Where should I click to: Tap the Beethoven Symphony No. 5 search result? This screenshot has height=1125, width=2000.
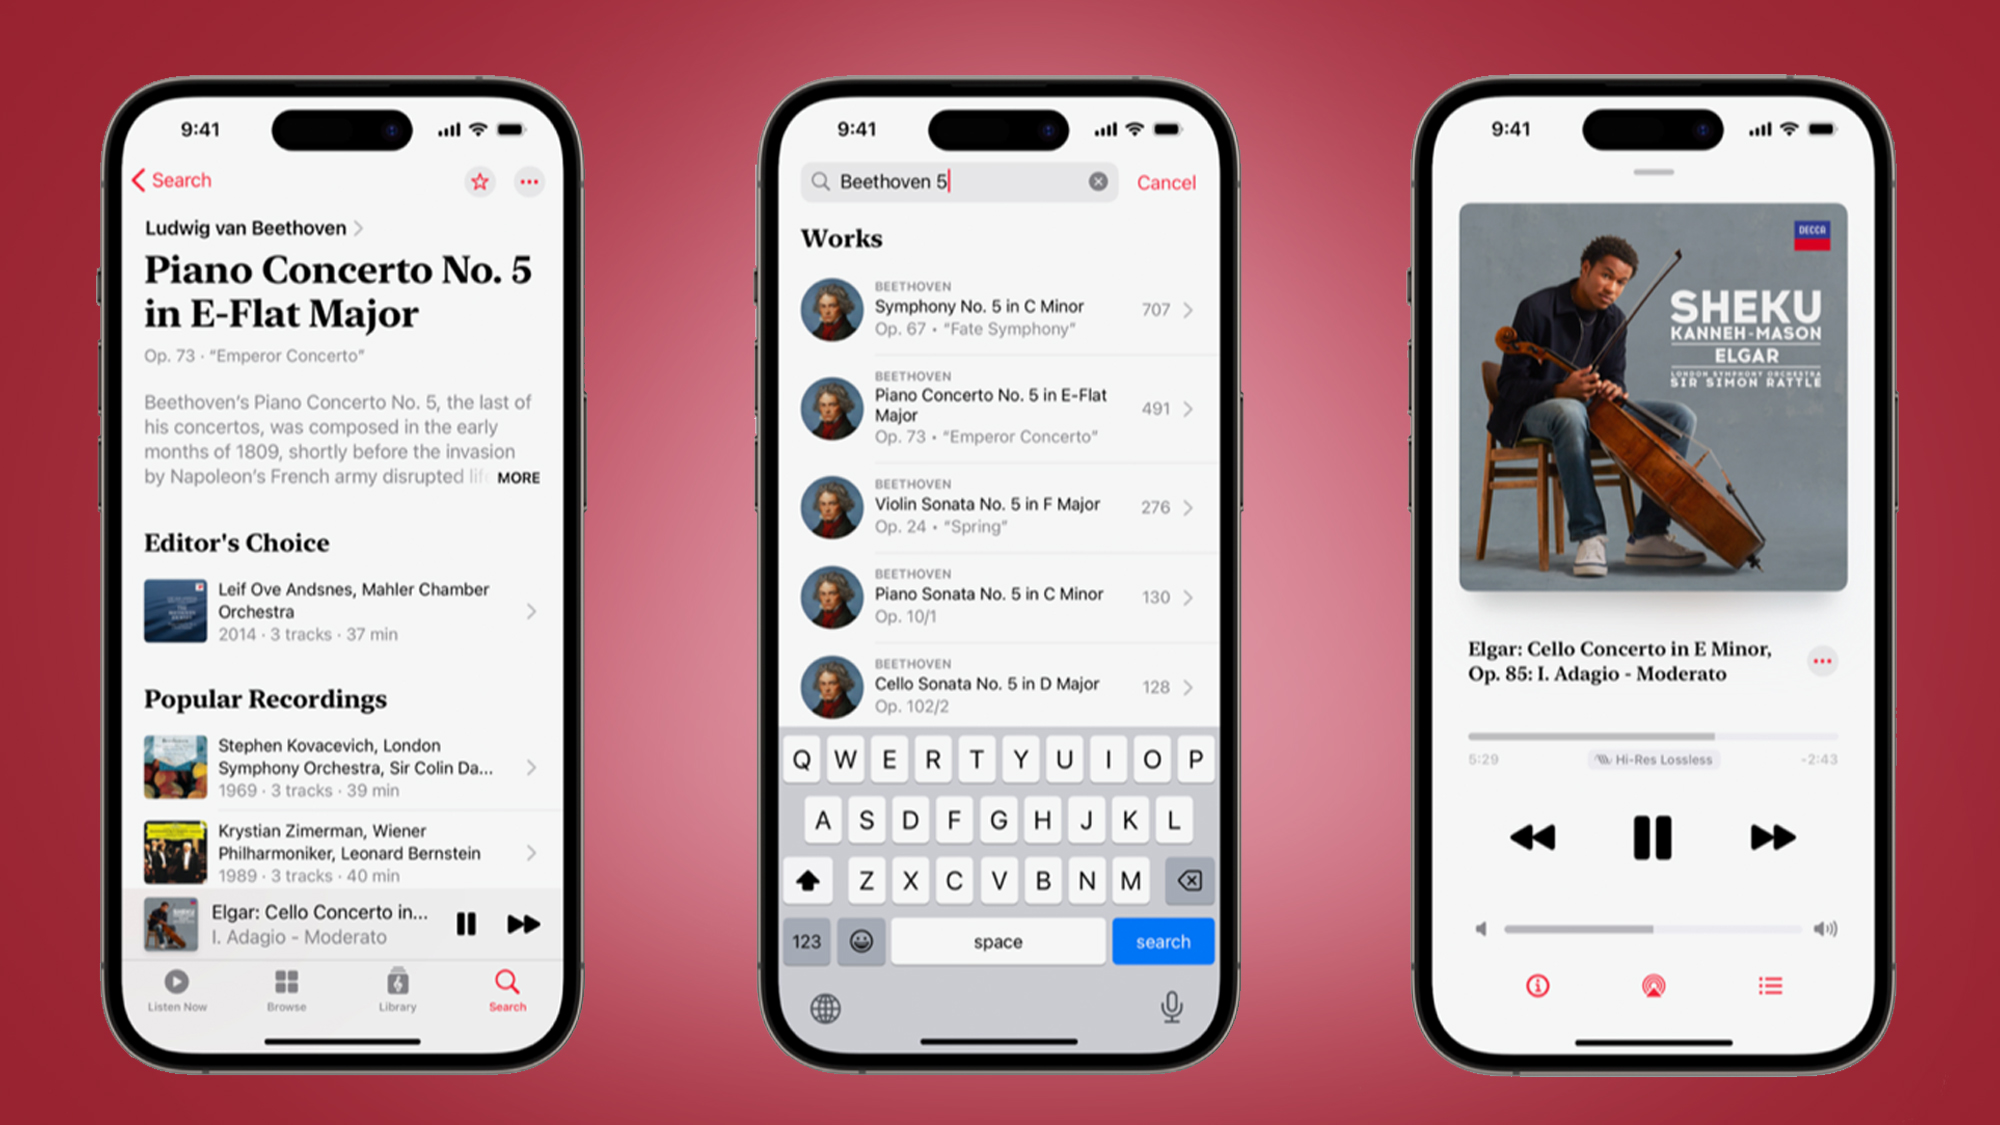pyautogui.click(x=1000, y=306)
